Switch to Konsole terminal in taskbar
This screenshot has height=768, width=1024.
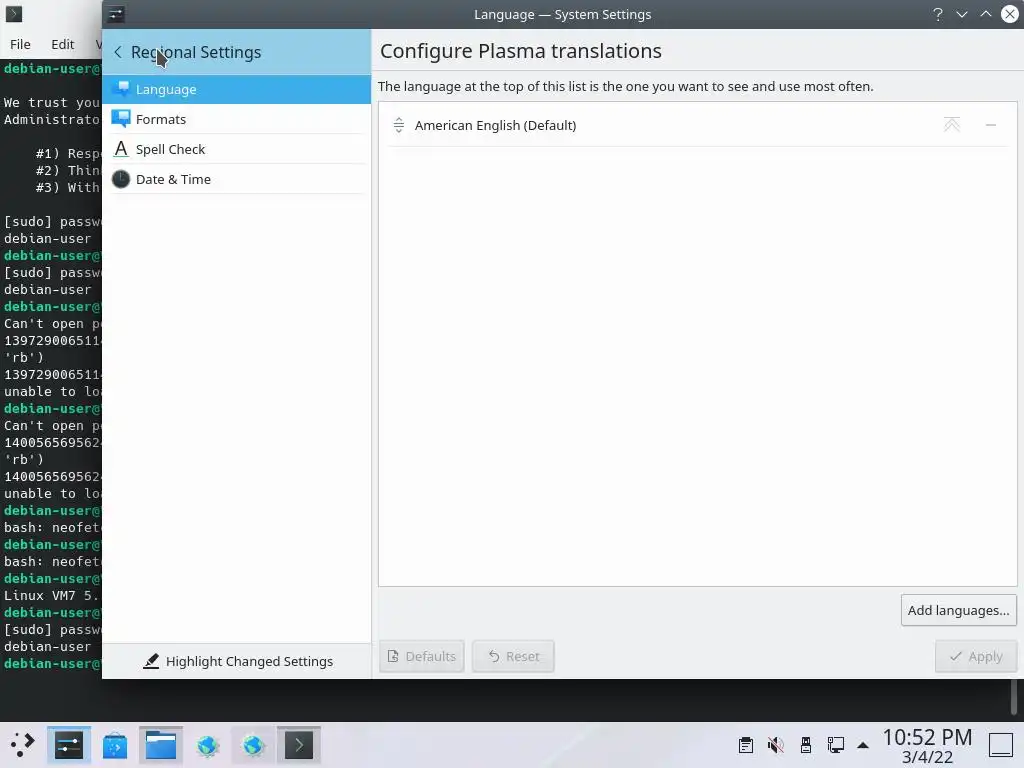click(299, 745)
